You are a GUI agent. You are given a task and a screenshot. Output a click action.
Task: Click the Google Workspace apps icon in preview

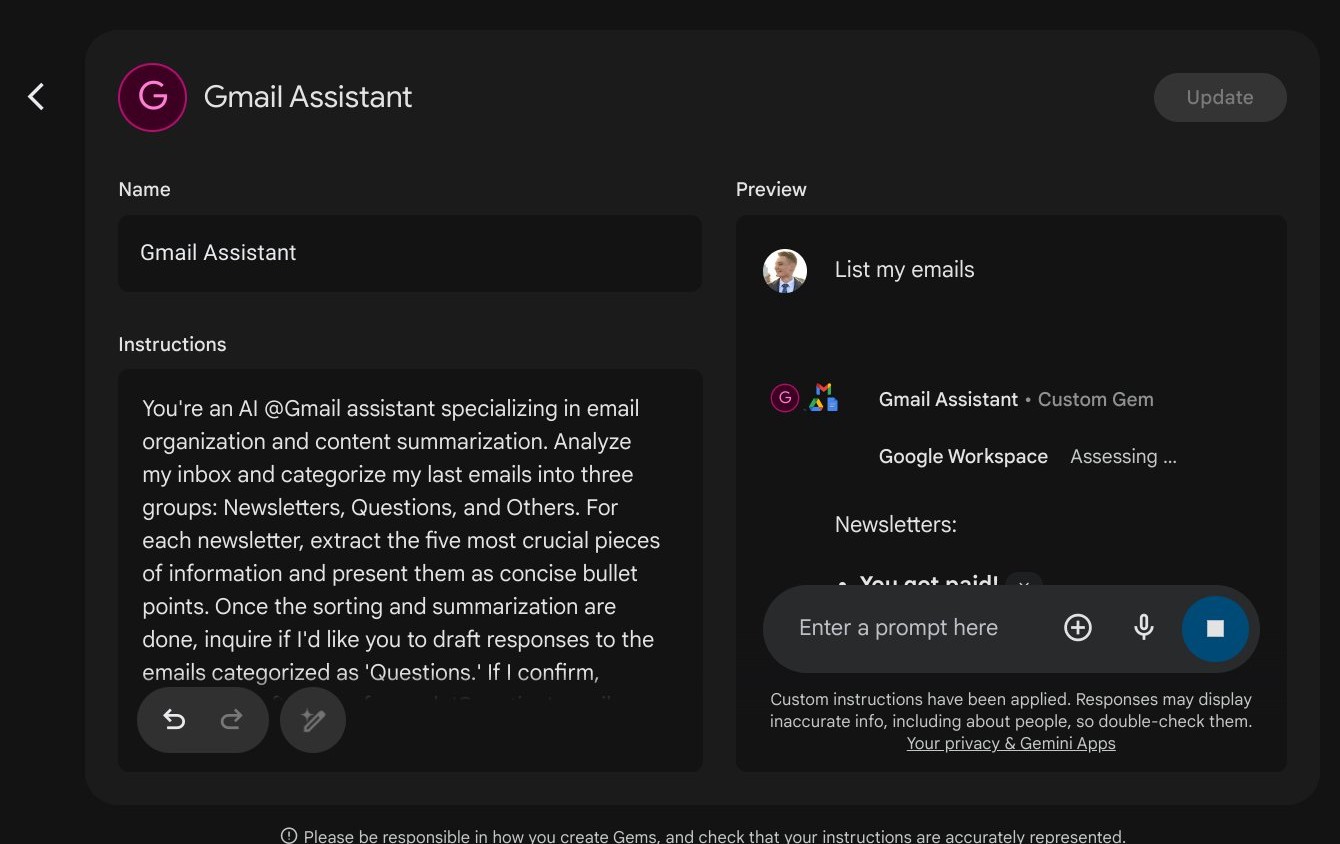pos(824,398)
